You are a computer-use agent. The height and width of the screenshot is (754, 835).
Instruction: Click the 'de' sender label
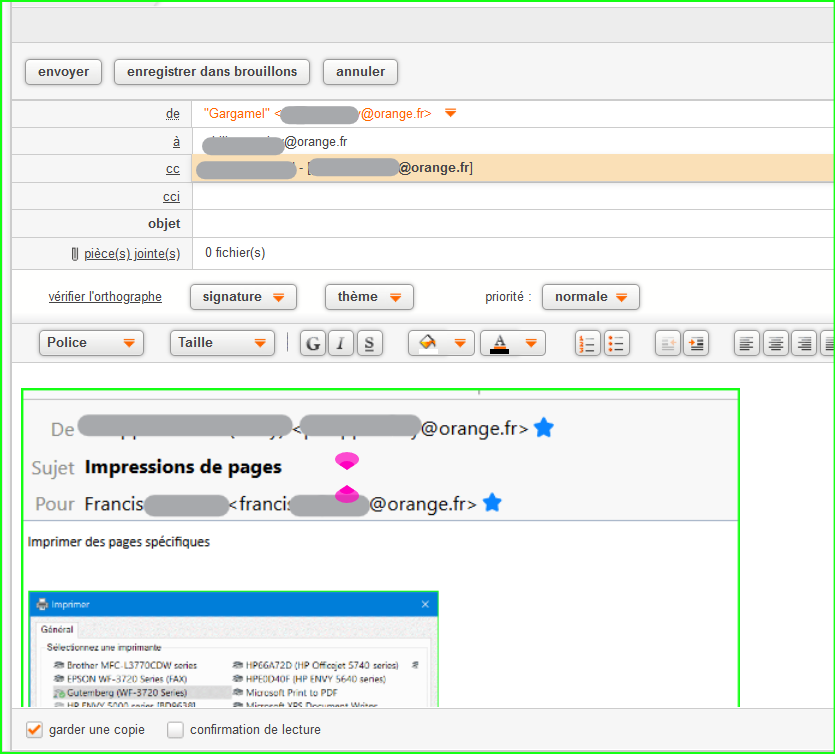[x=173, y=113]
